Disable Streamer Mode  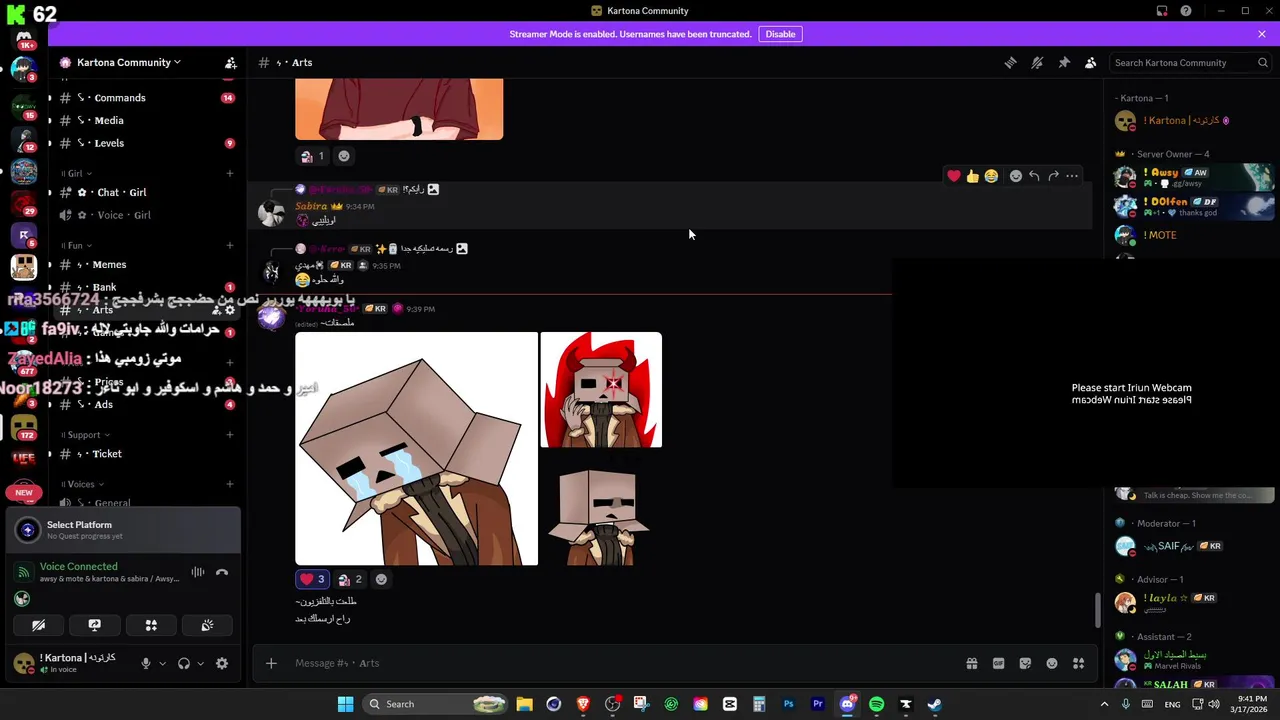pos(780,34)
